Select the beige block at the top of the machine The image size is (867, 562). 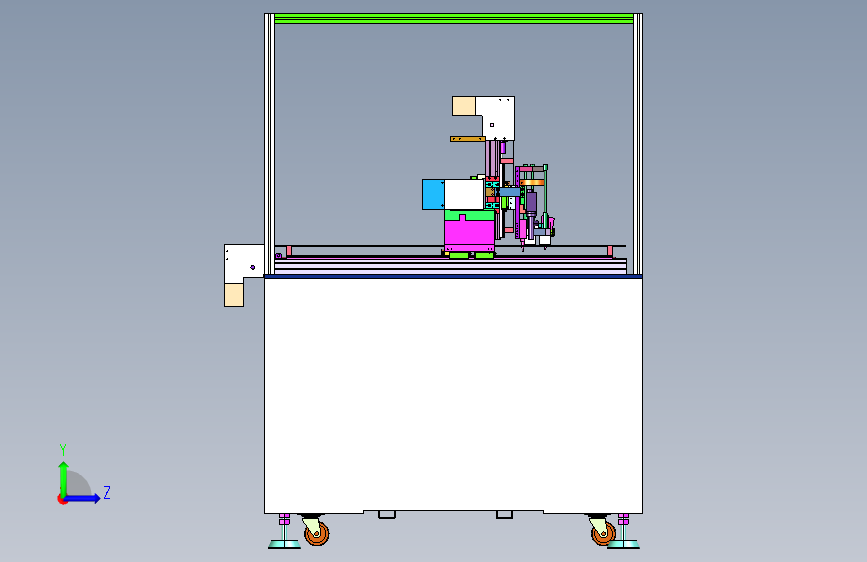(x=464, y=106)
